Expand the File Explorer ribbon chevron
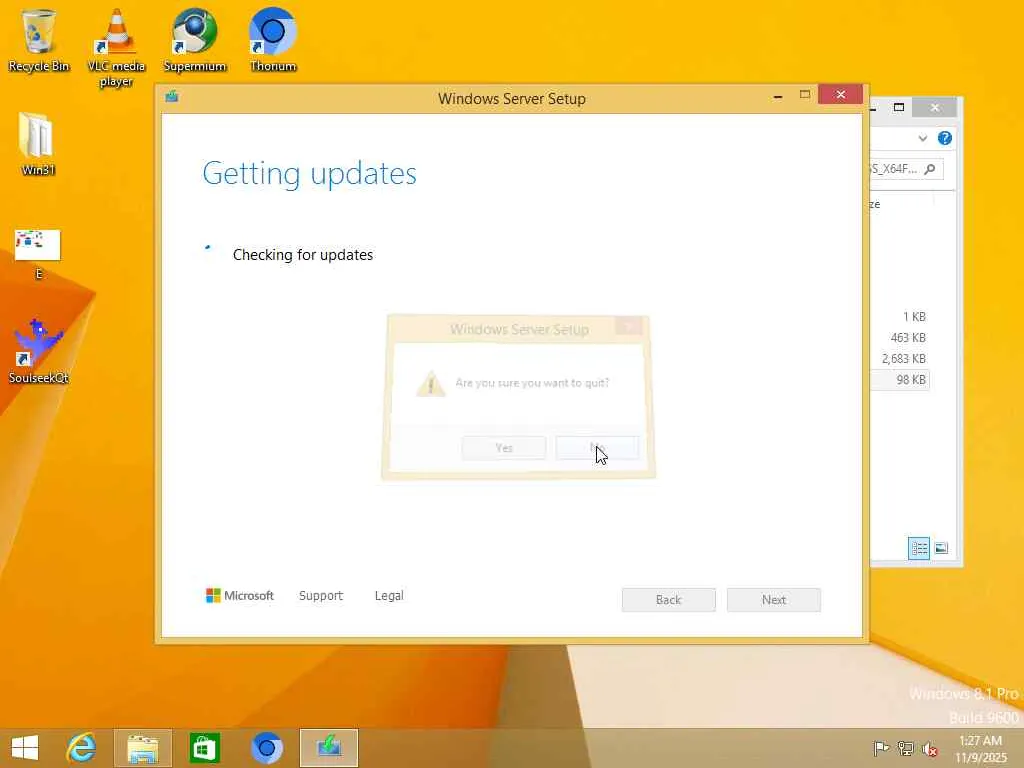The width and height of the screenshot is (1024, 768). [922, 138]
